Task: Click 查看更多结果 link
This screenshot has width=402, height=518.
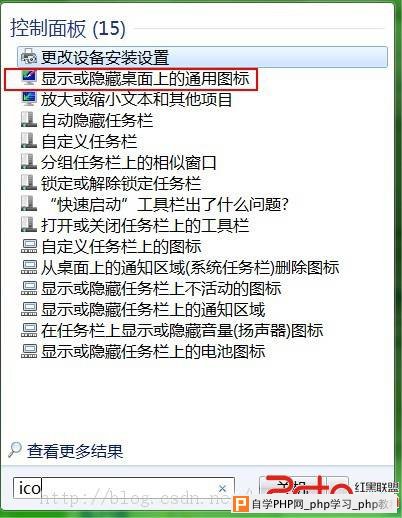Action: 75,451
